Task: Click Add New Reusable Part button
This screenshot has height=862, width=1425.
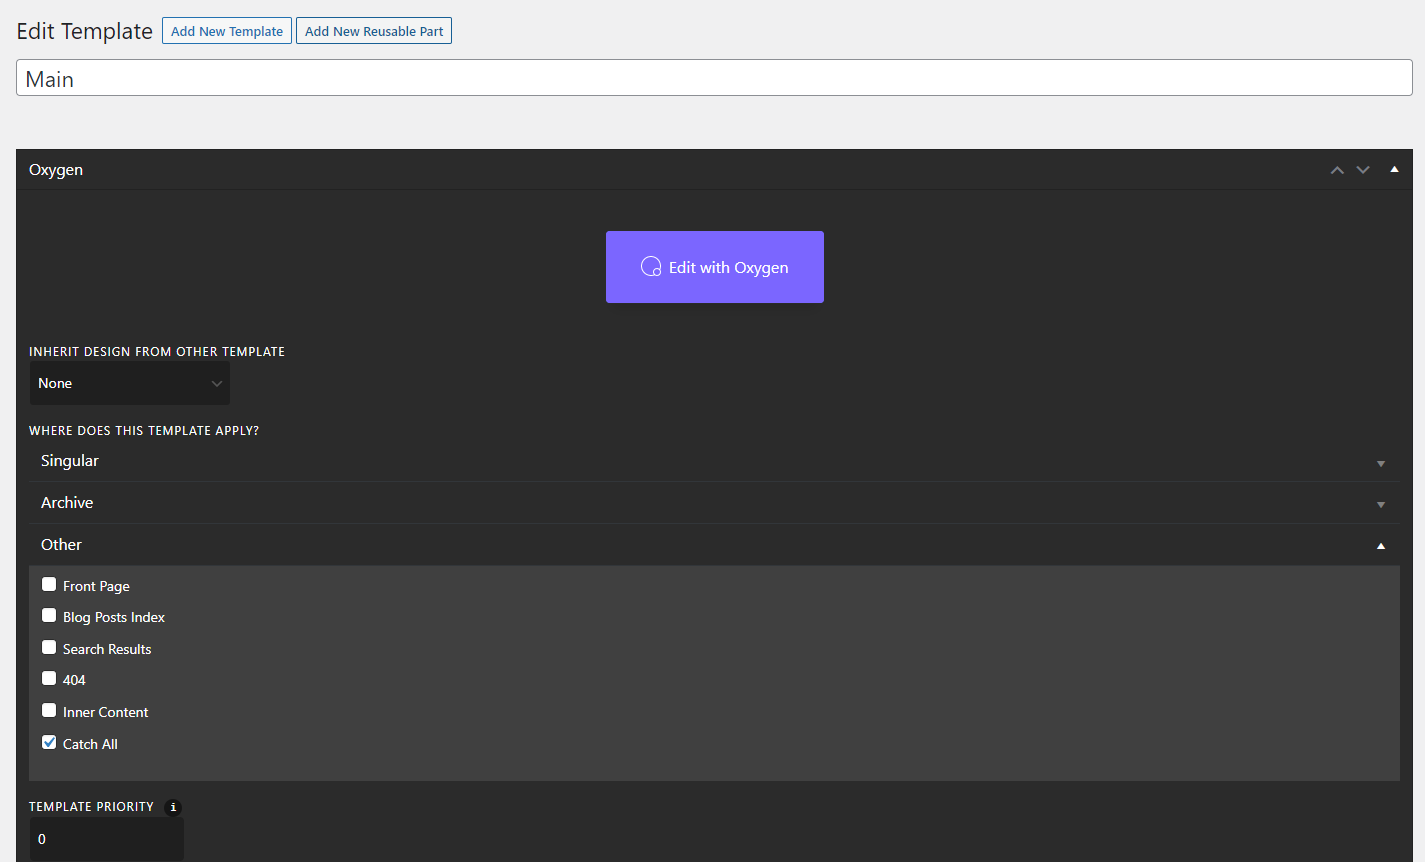Action: 374,31
